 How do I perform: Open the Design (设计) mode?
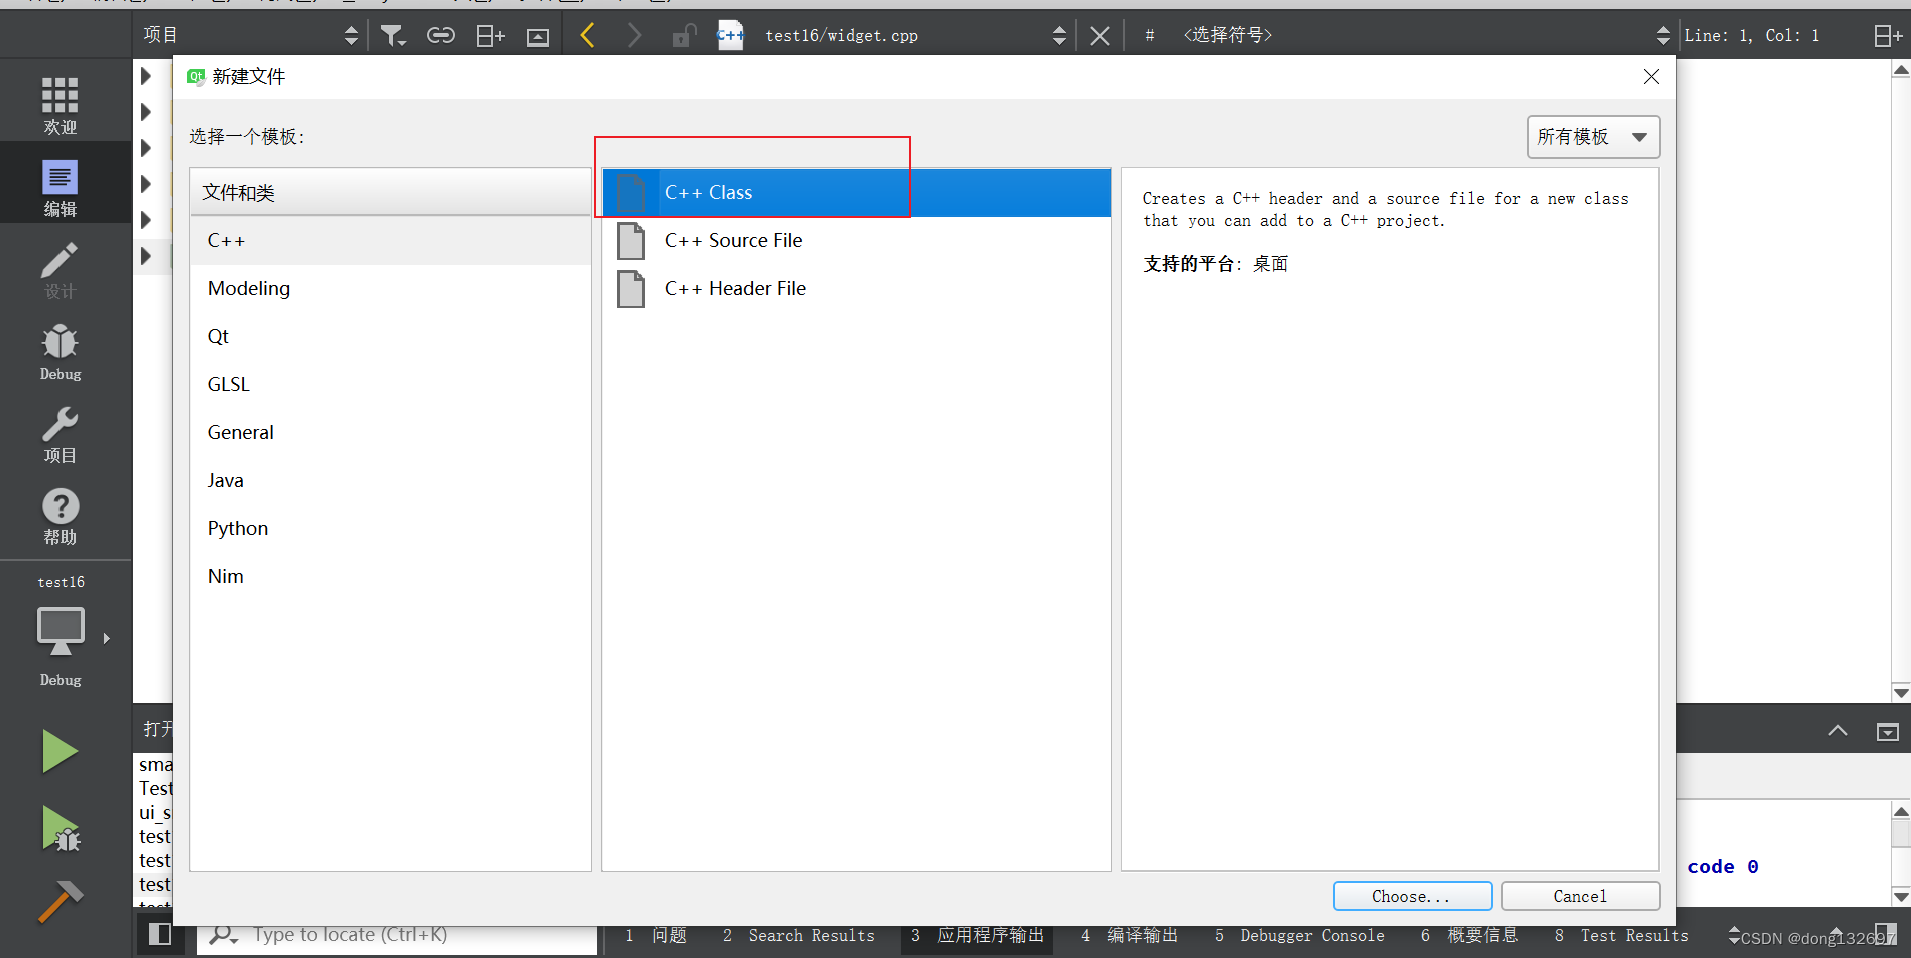(x=60, y=270)
